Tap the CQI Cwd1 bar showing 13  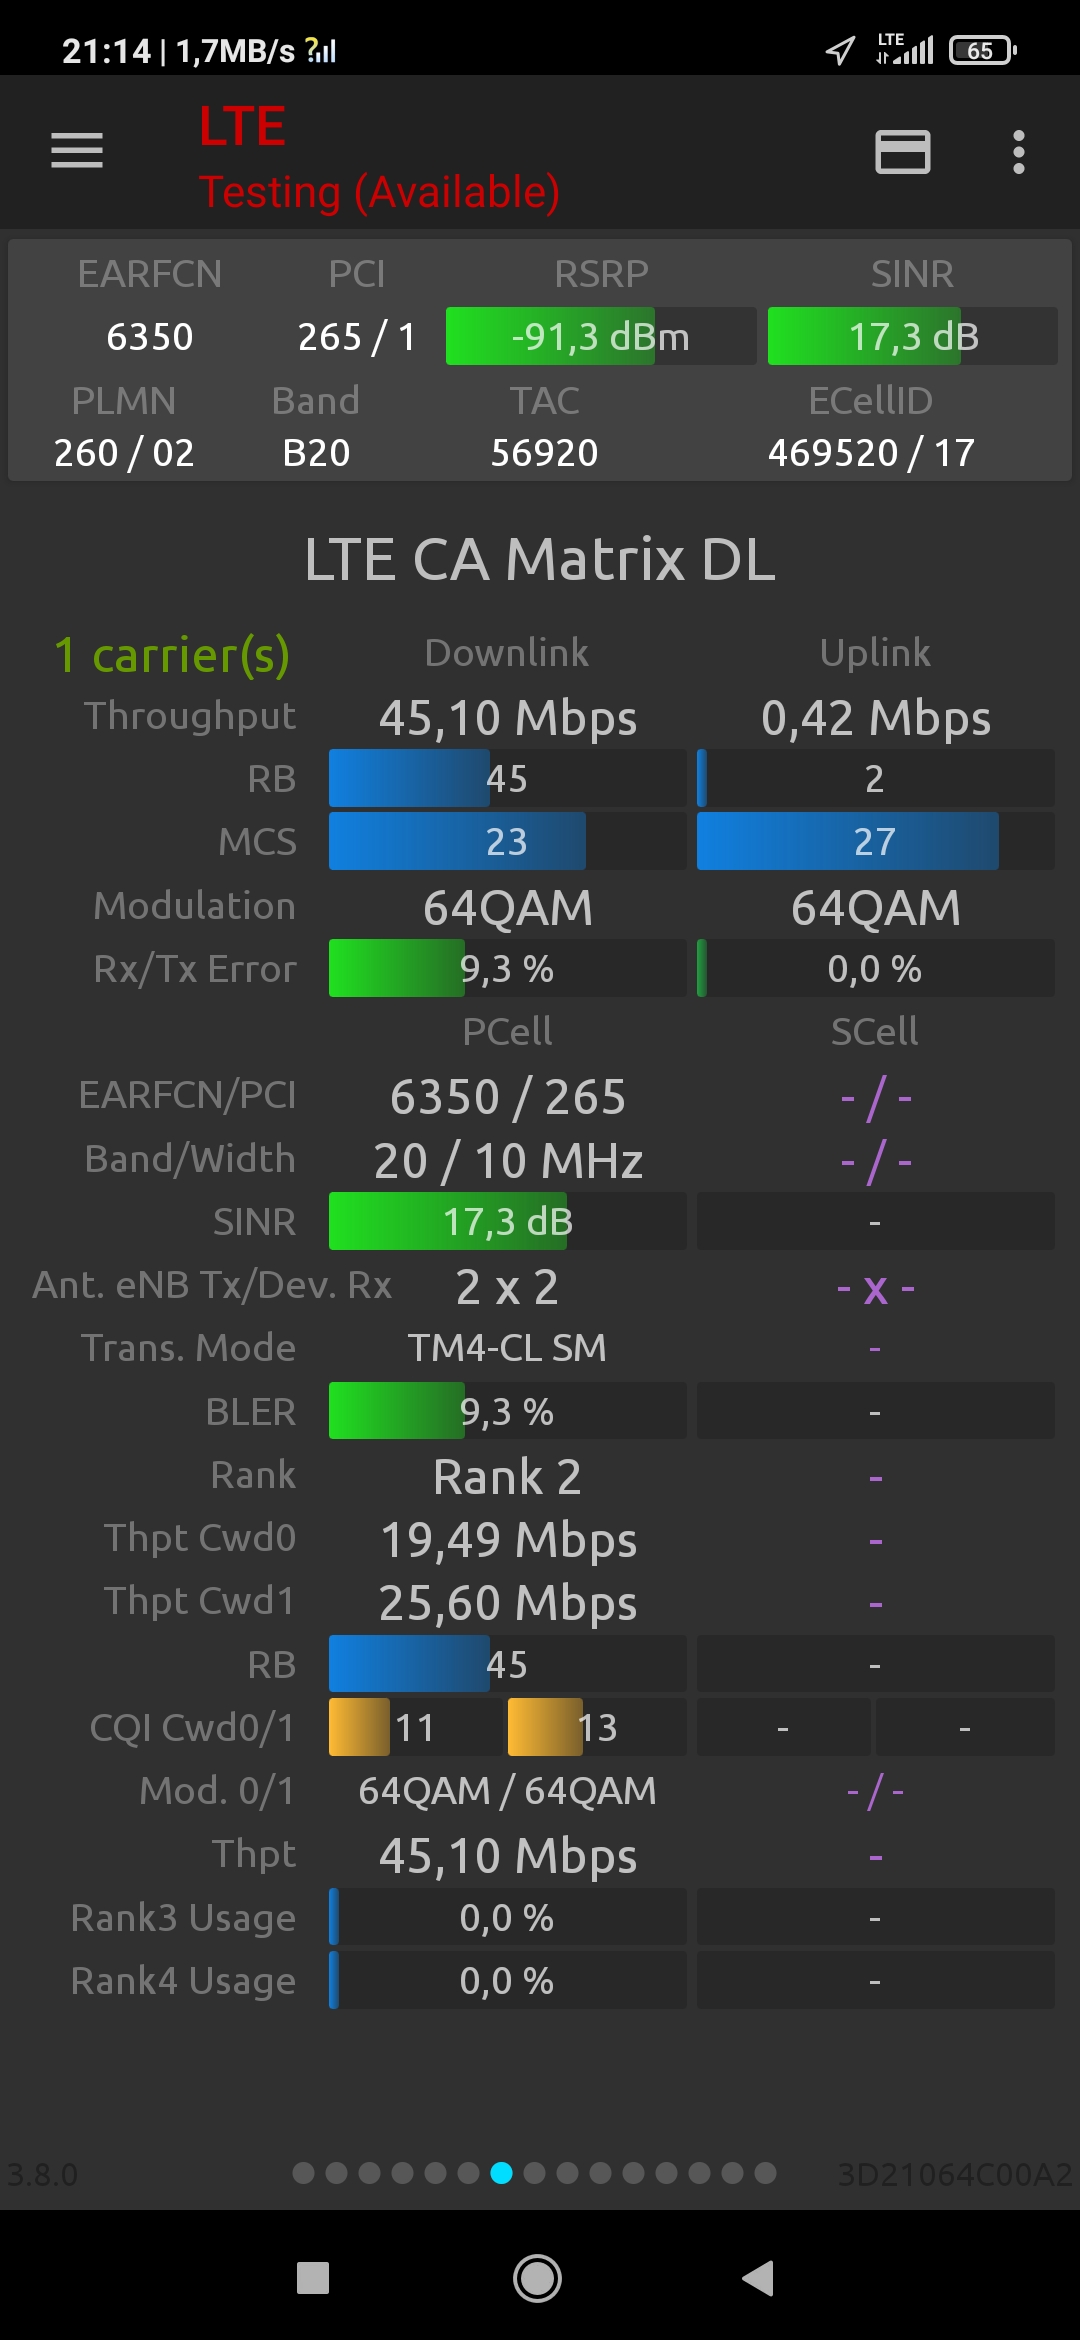596,1728
